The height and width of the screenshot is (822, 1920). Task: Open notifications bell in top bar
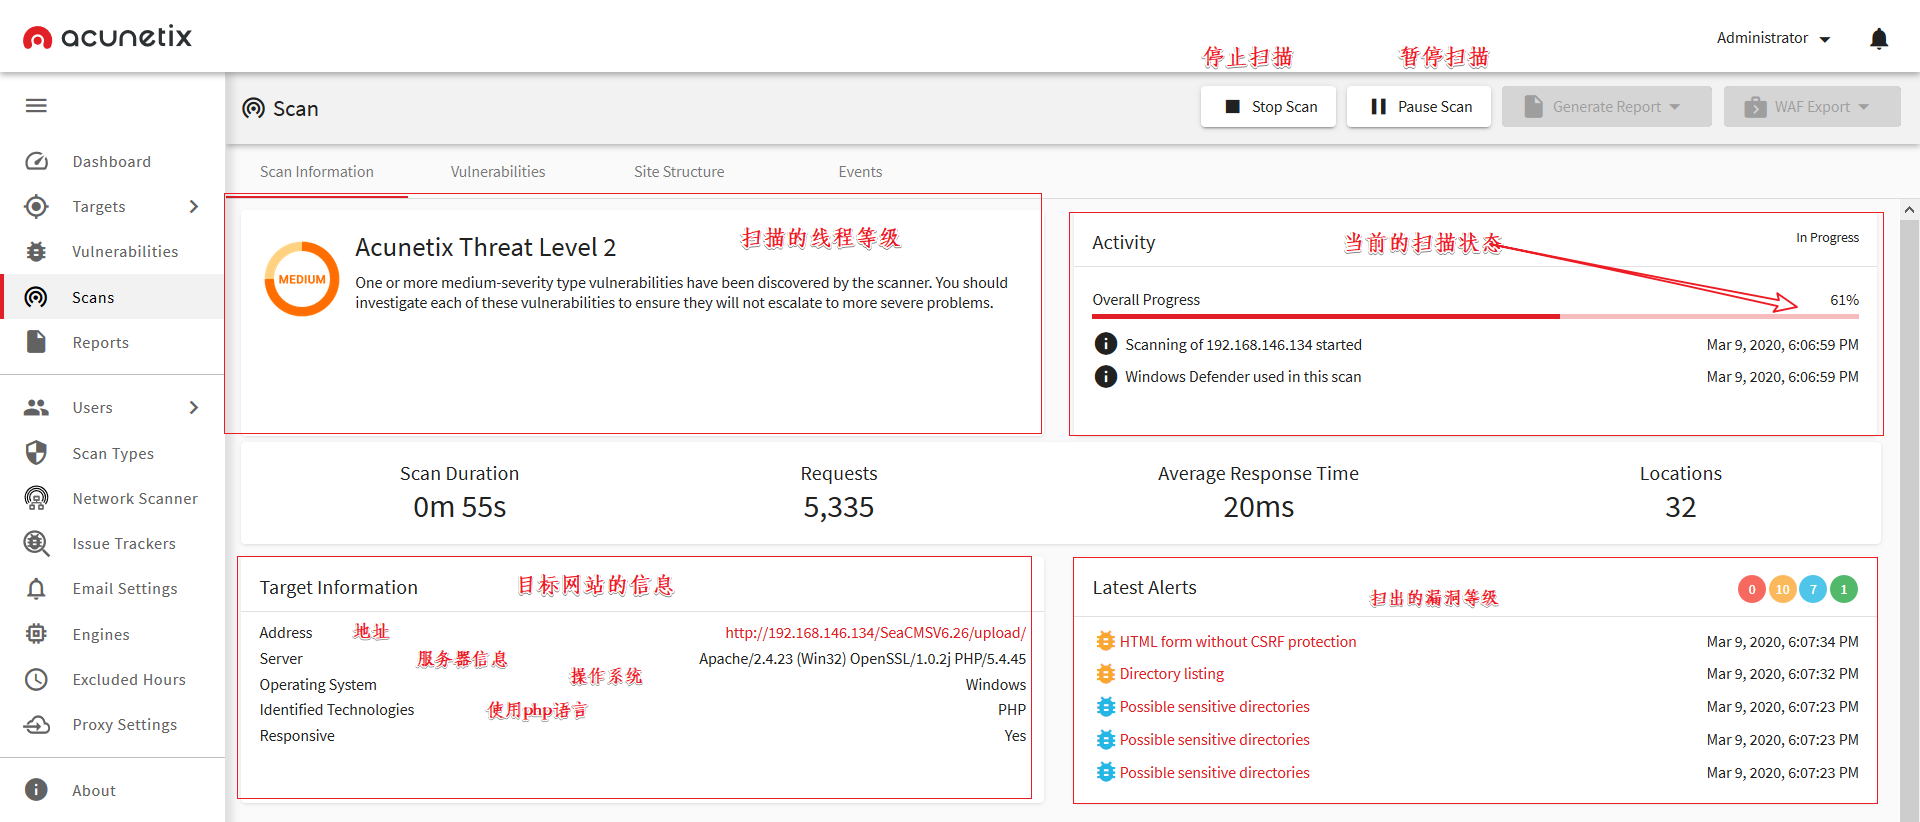[1879, 38]
